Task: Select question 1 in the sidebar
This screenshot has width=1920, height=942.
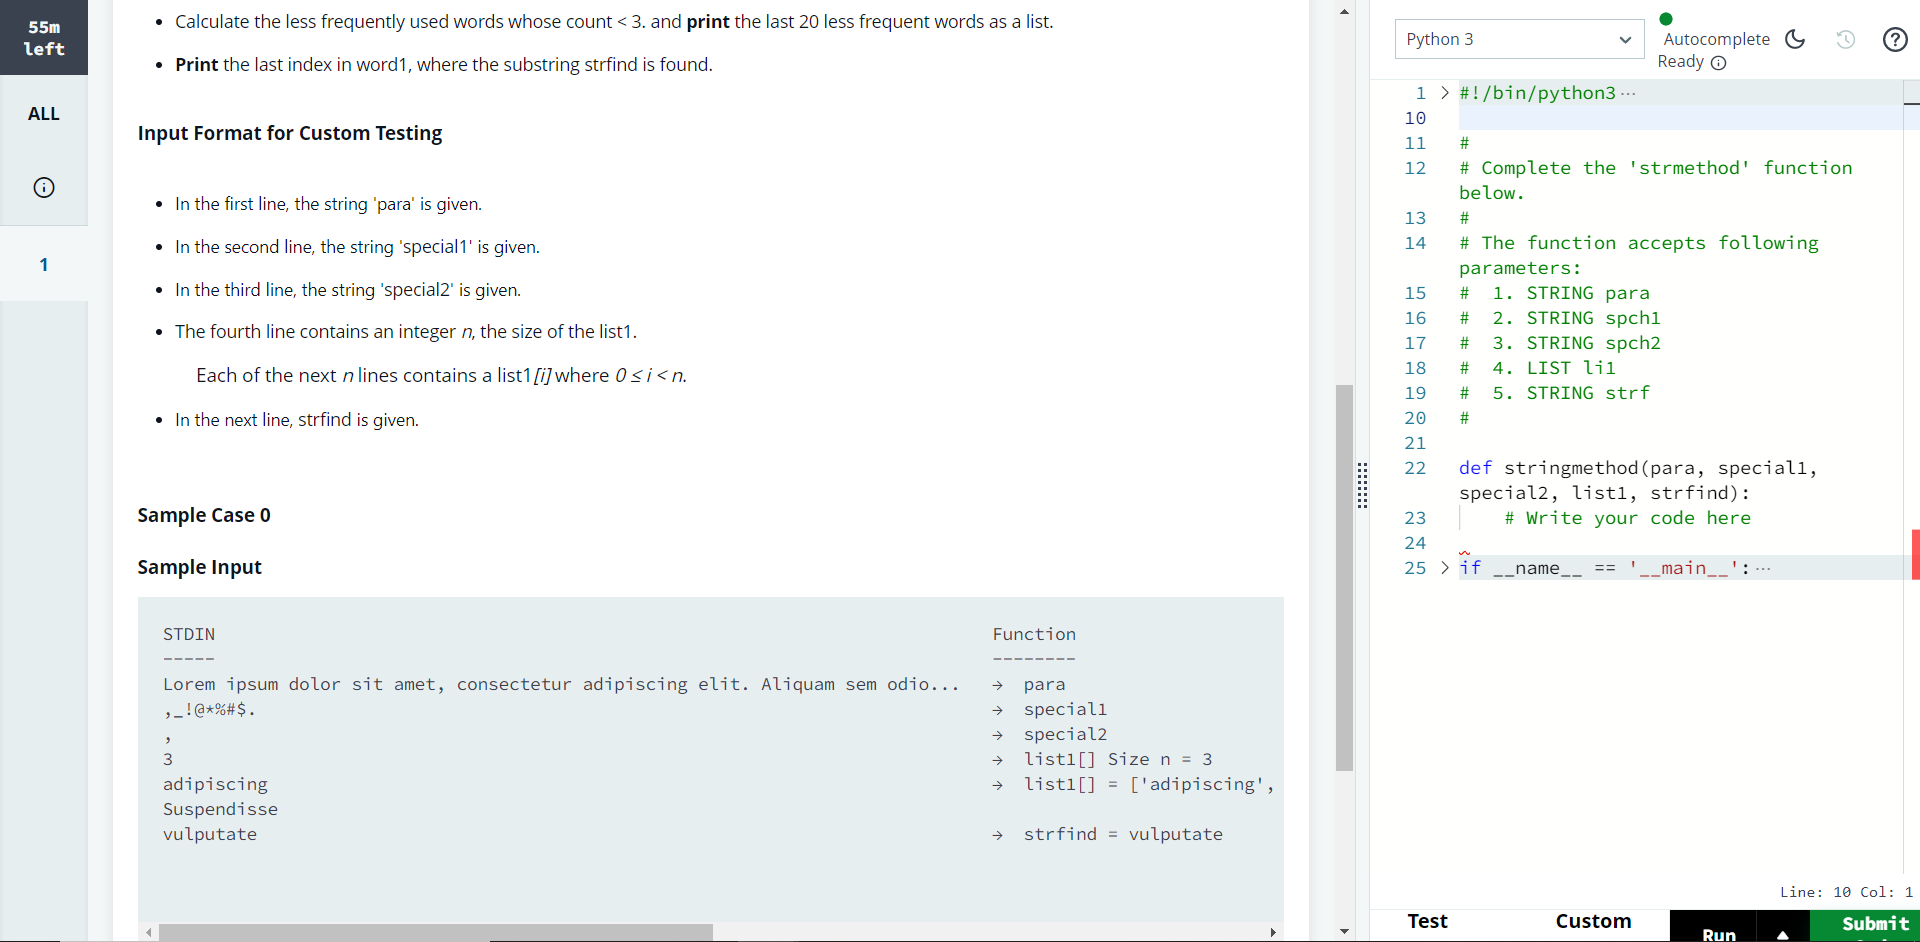Action: pos(43,264)
